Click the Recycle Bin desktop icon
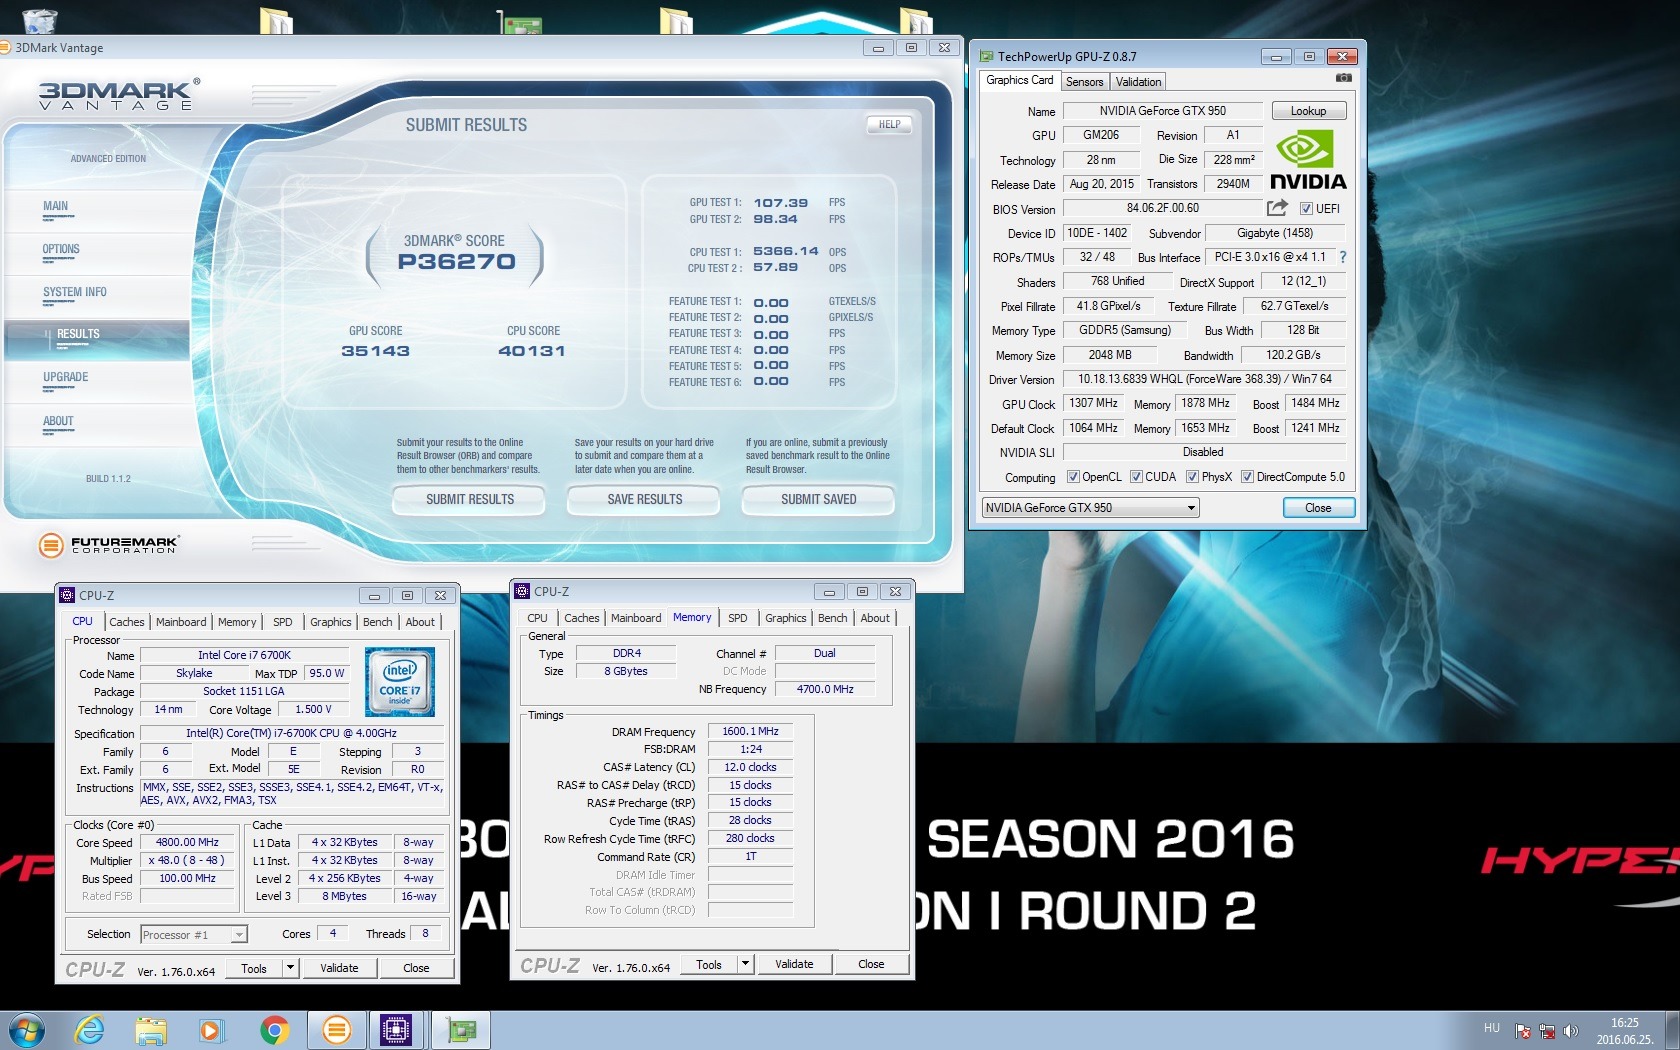Screen dimensions: 1680x1050 tap(39, 20)
